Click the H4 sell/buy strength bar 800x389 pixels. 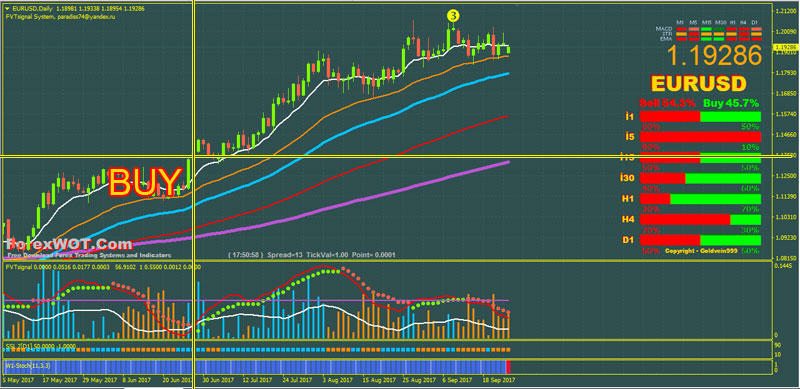click(x=701, y=220)
